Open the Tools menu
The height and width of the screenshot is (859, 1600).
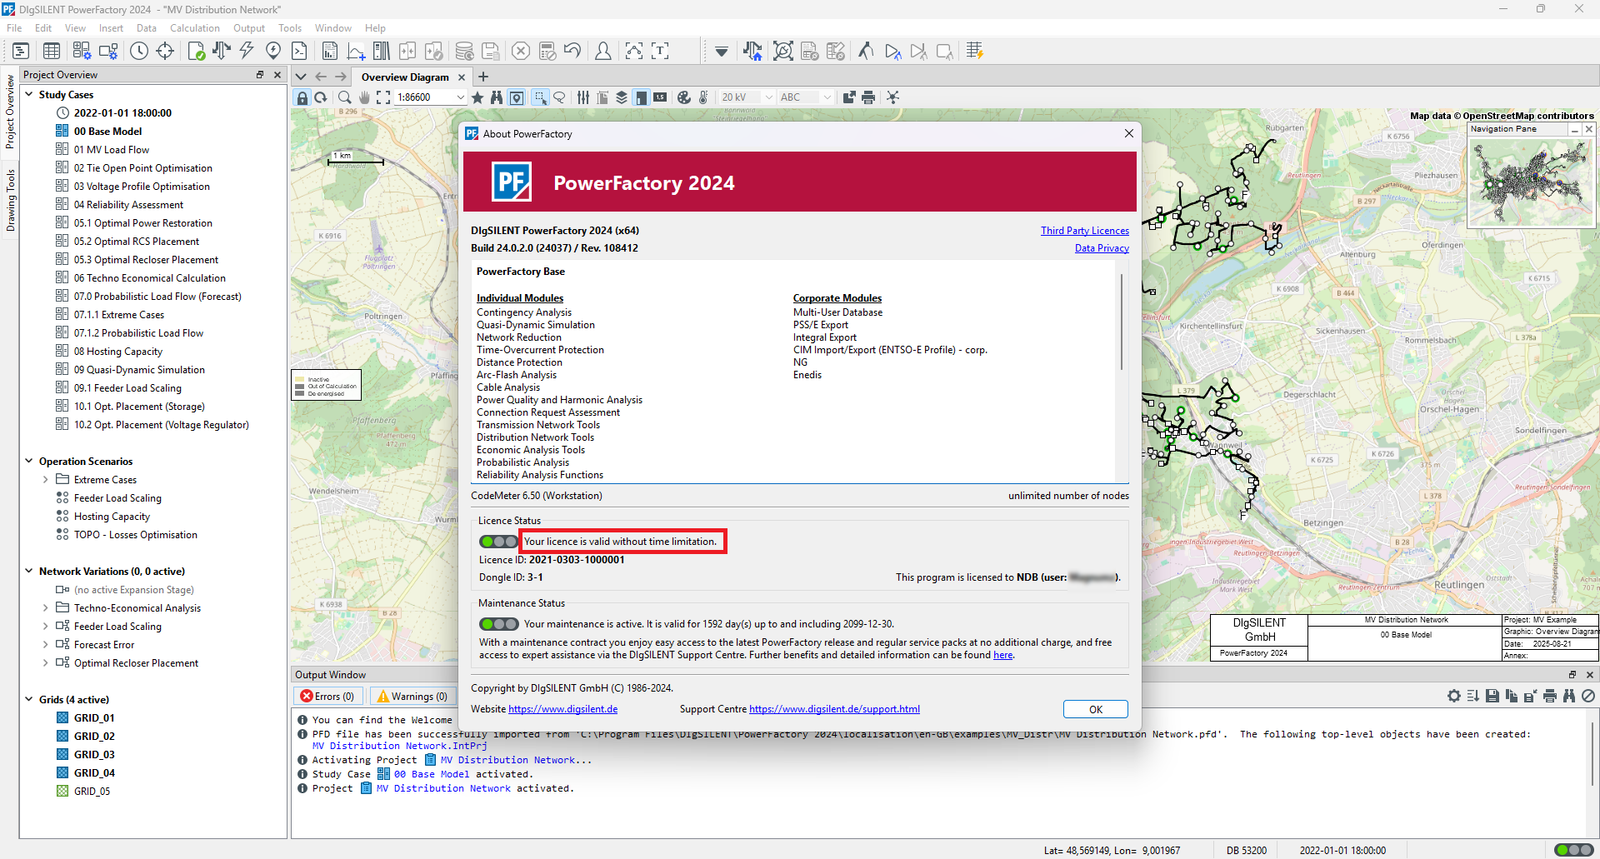(x=290, y=28)
